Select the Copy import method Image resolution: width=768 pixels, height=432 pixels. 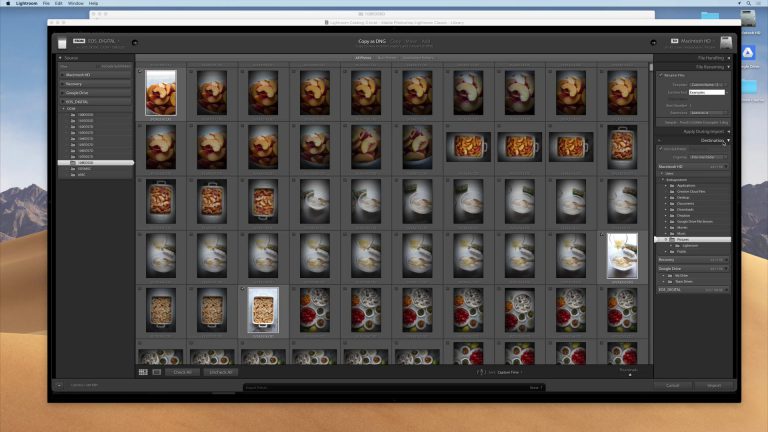point(396,41)
